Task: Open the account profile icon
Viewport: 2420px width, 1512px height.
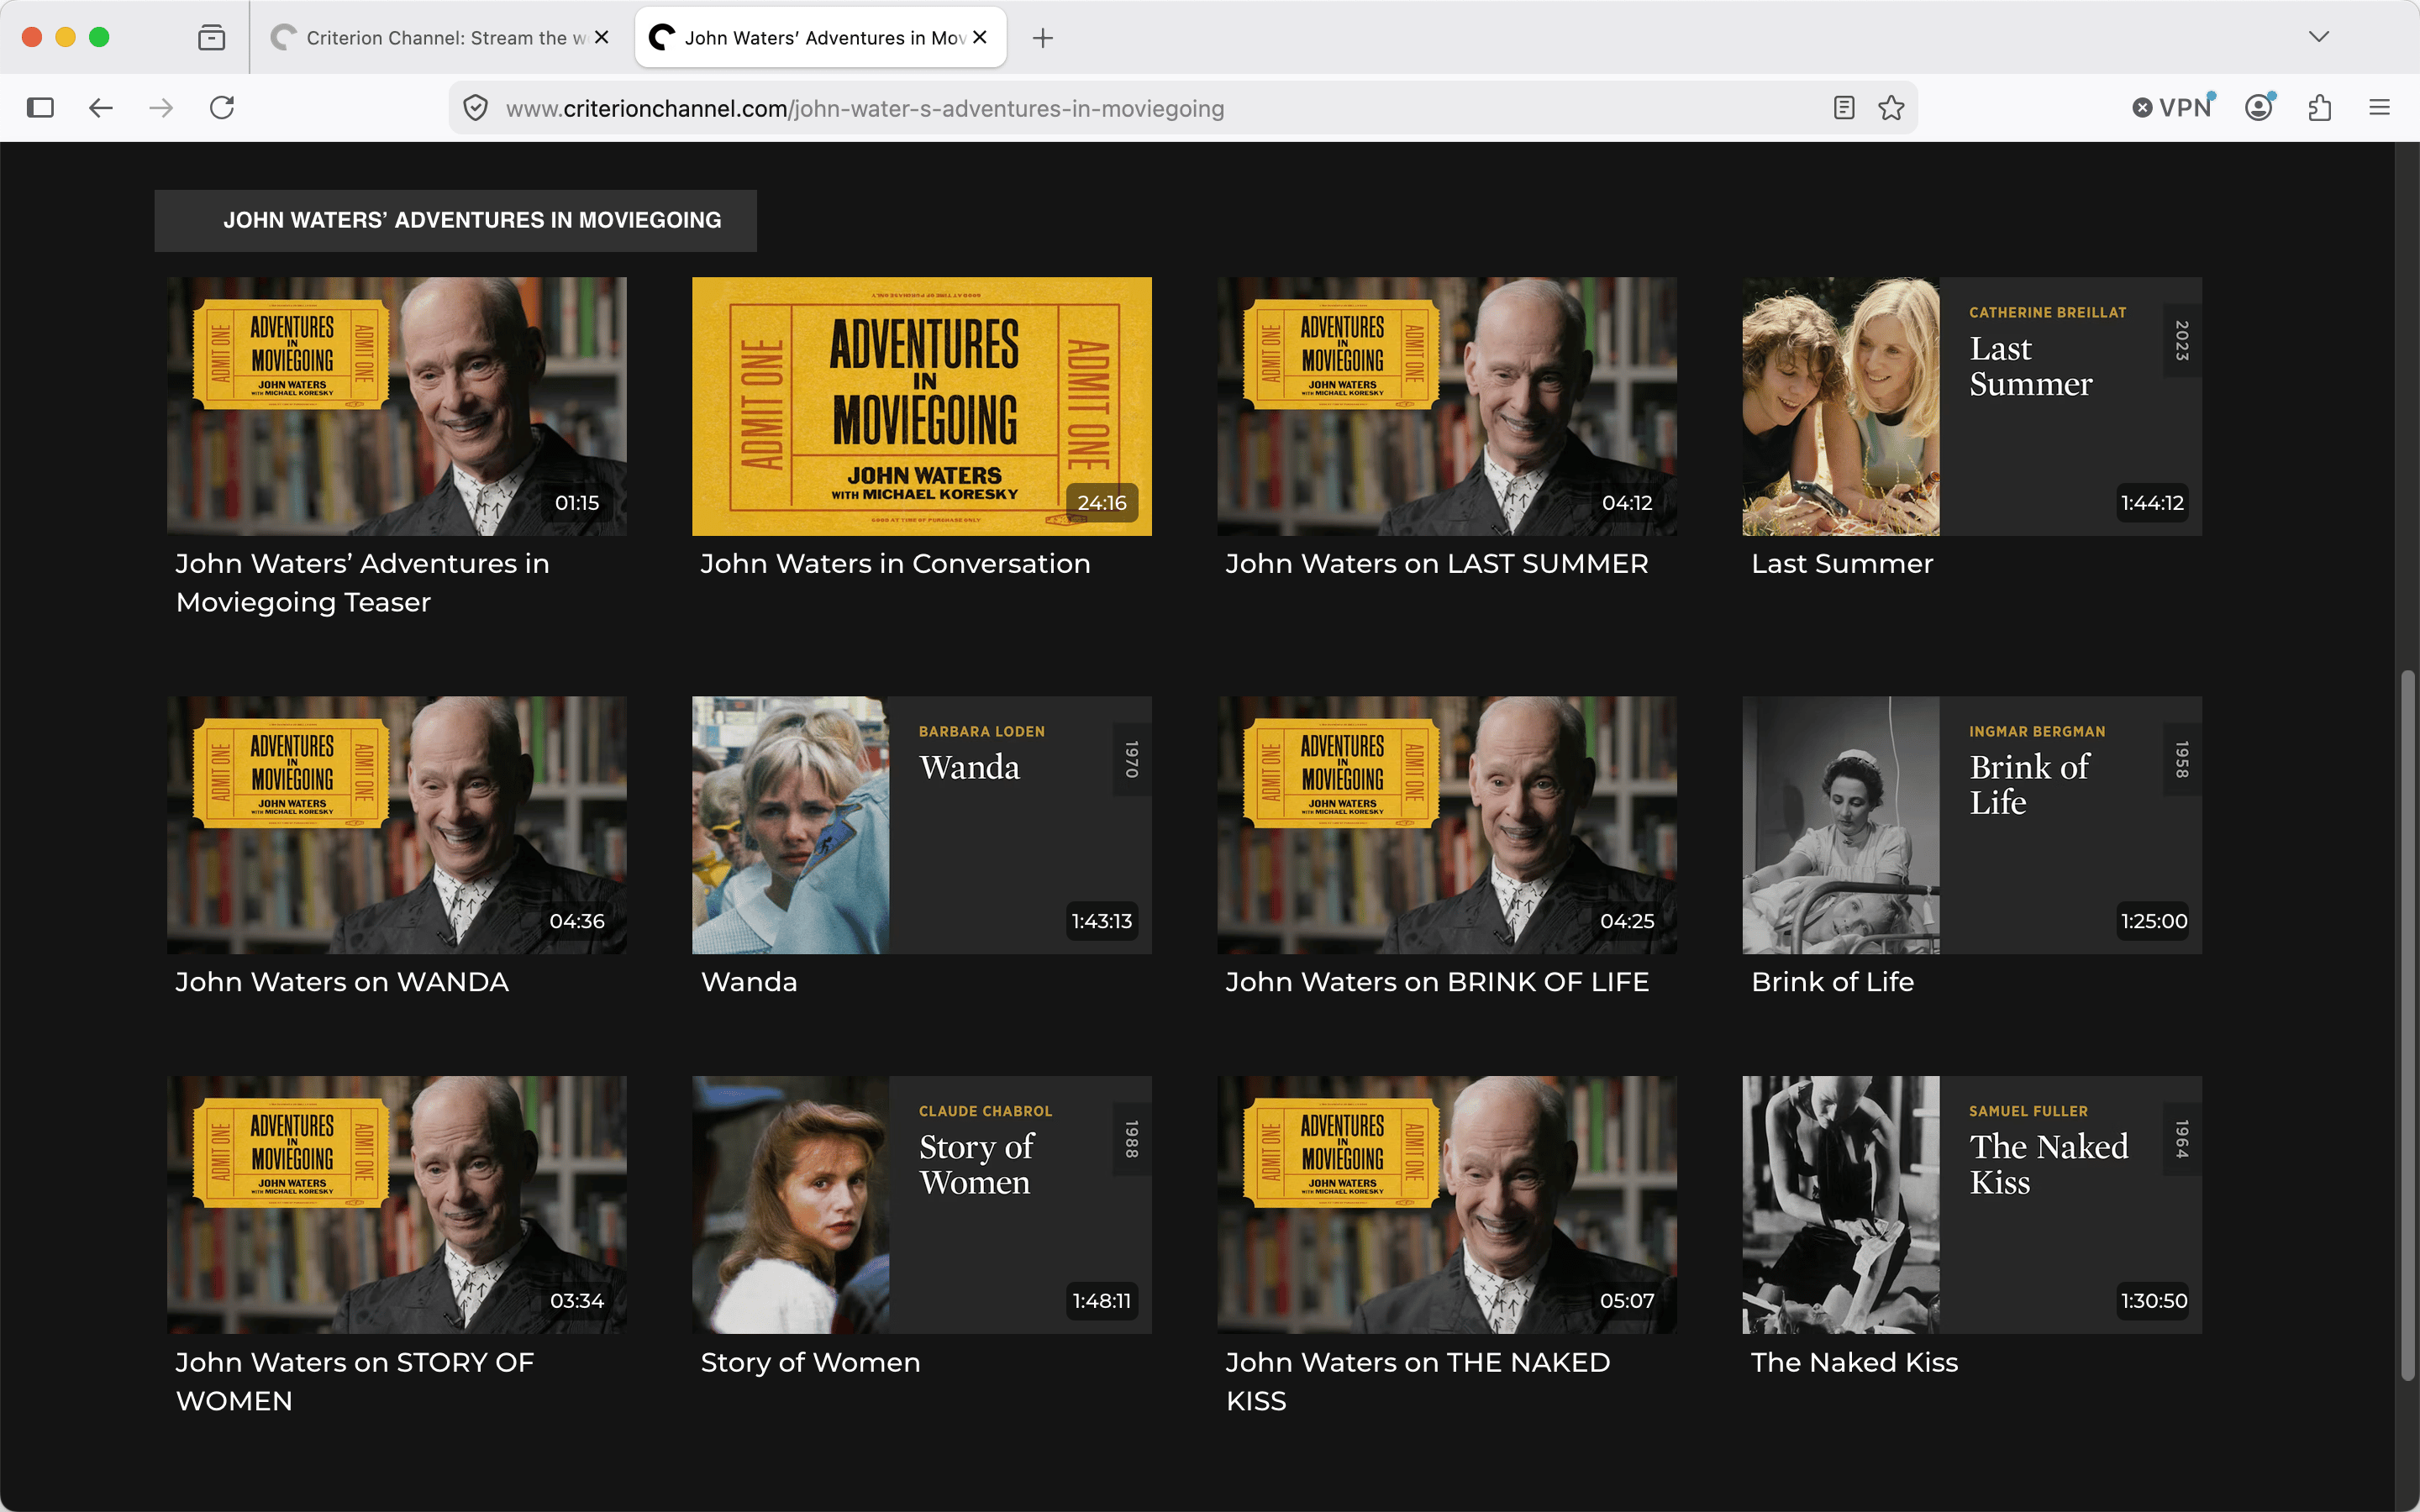Action: pyautogui.click(x=2259, y=107)
